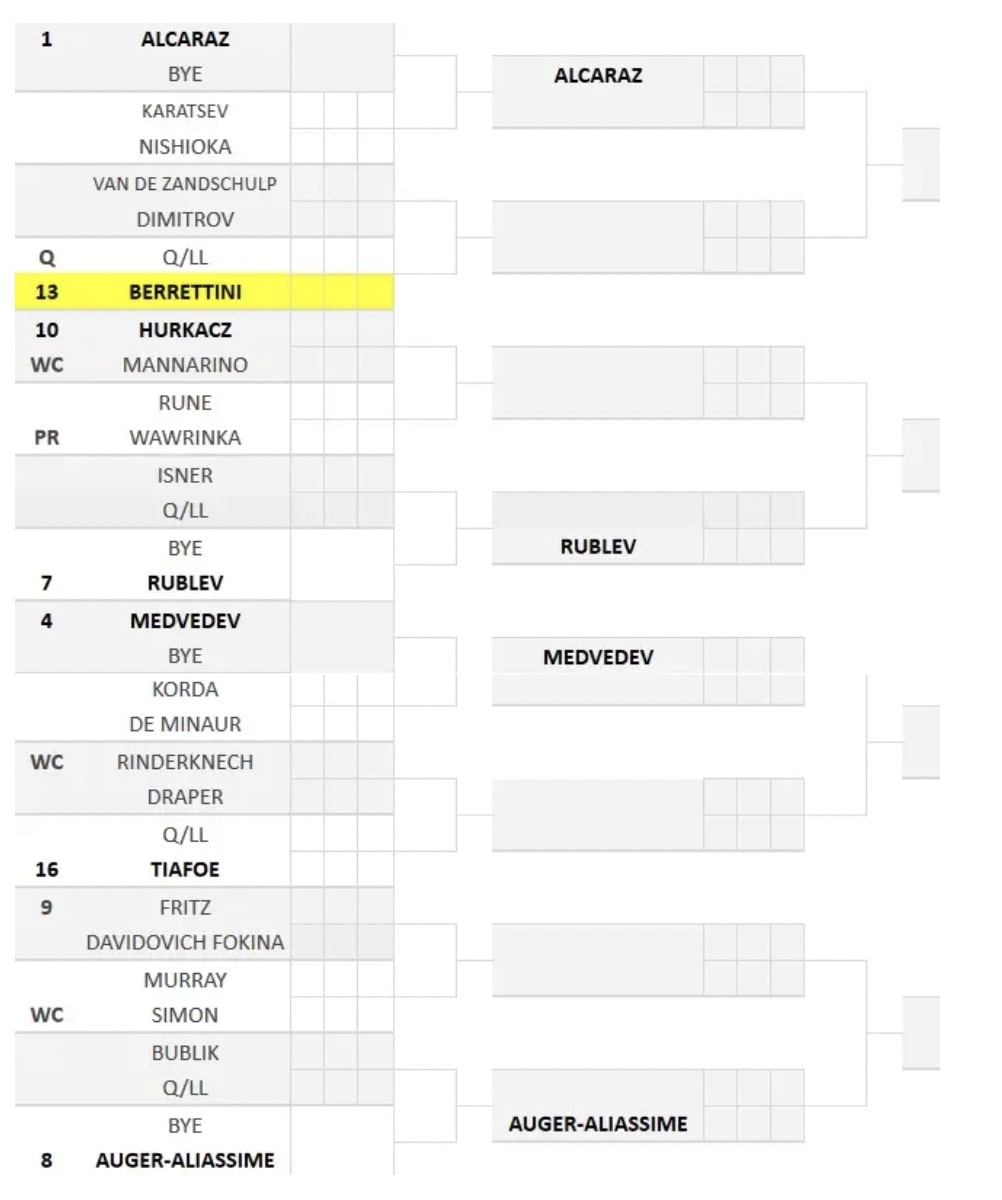Click the second-round RUBLEV box
This screenshot has width=1002, height=1200.
[x=598, y=547]
